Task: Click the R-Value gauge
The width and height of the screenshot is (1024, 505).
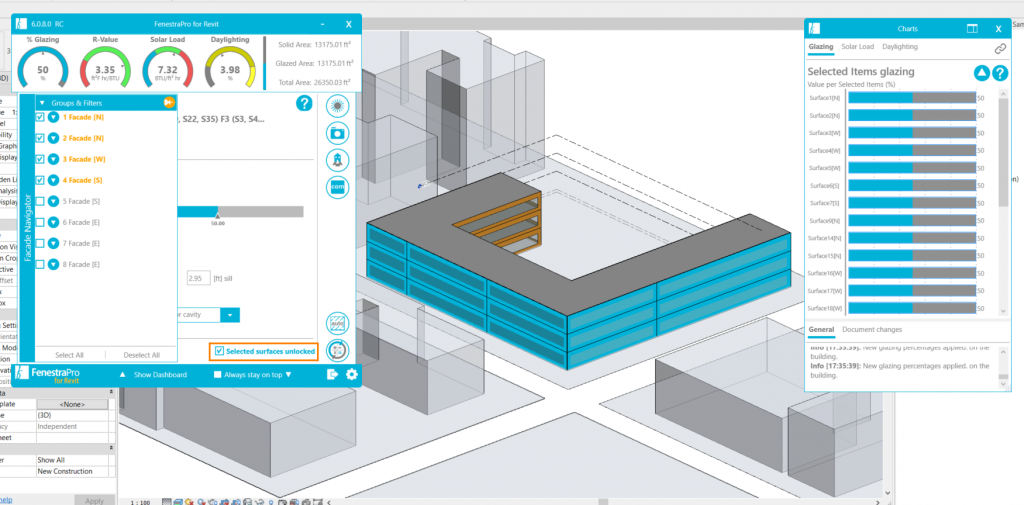Action: [105, 66]
